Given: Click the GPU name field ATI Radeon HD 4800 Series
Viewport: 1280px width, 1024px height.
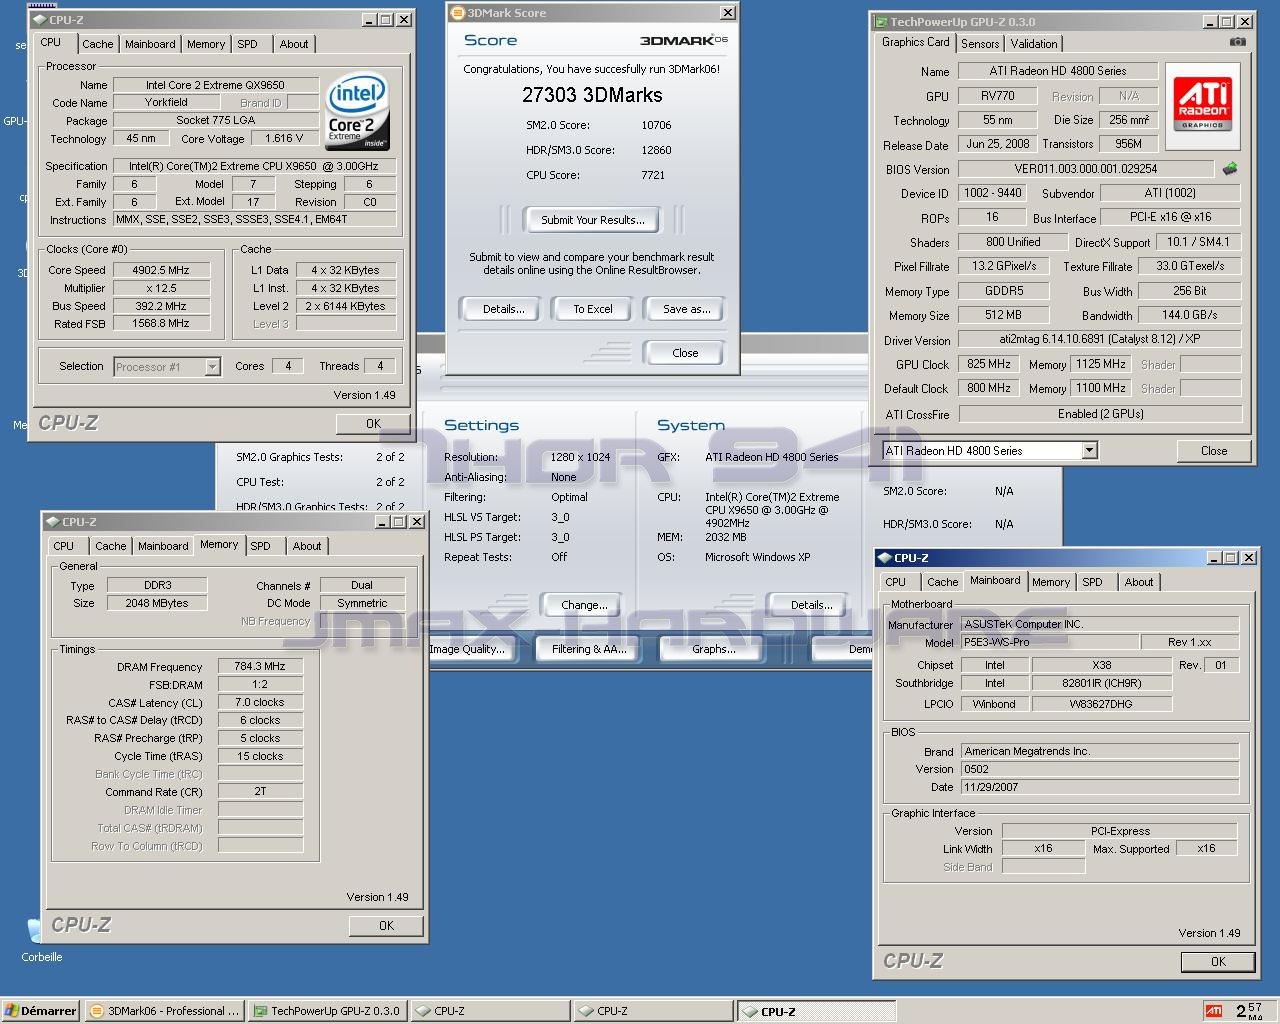Looking at the screenshot, I should coord(1057,71).
